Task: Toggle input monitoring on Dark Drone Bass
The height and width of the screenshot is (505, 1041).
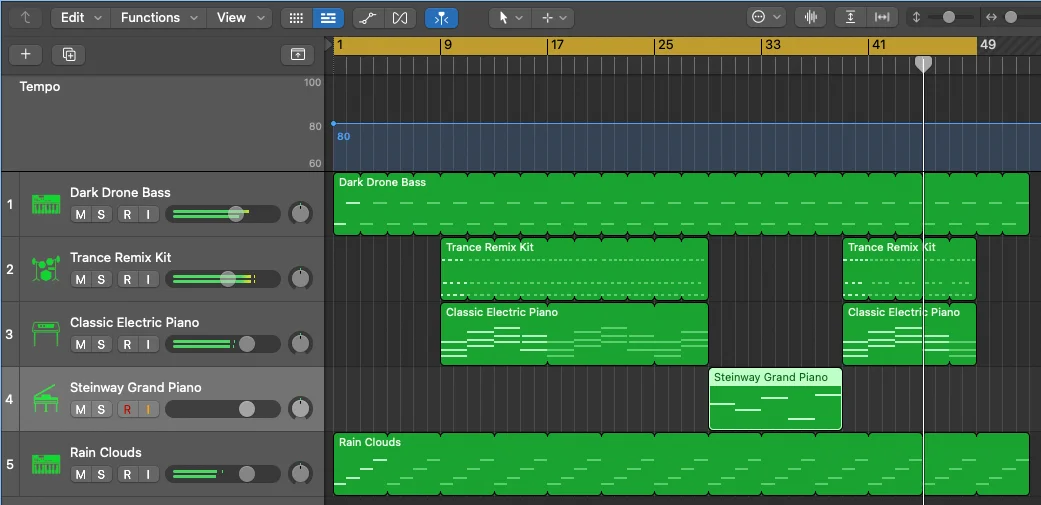Action: coord(148,214)
